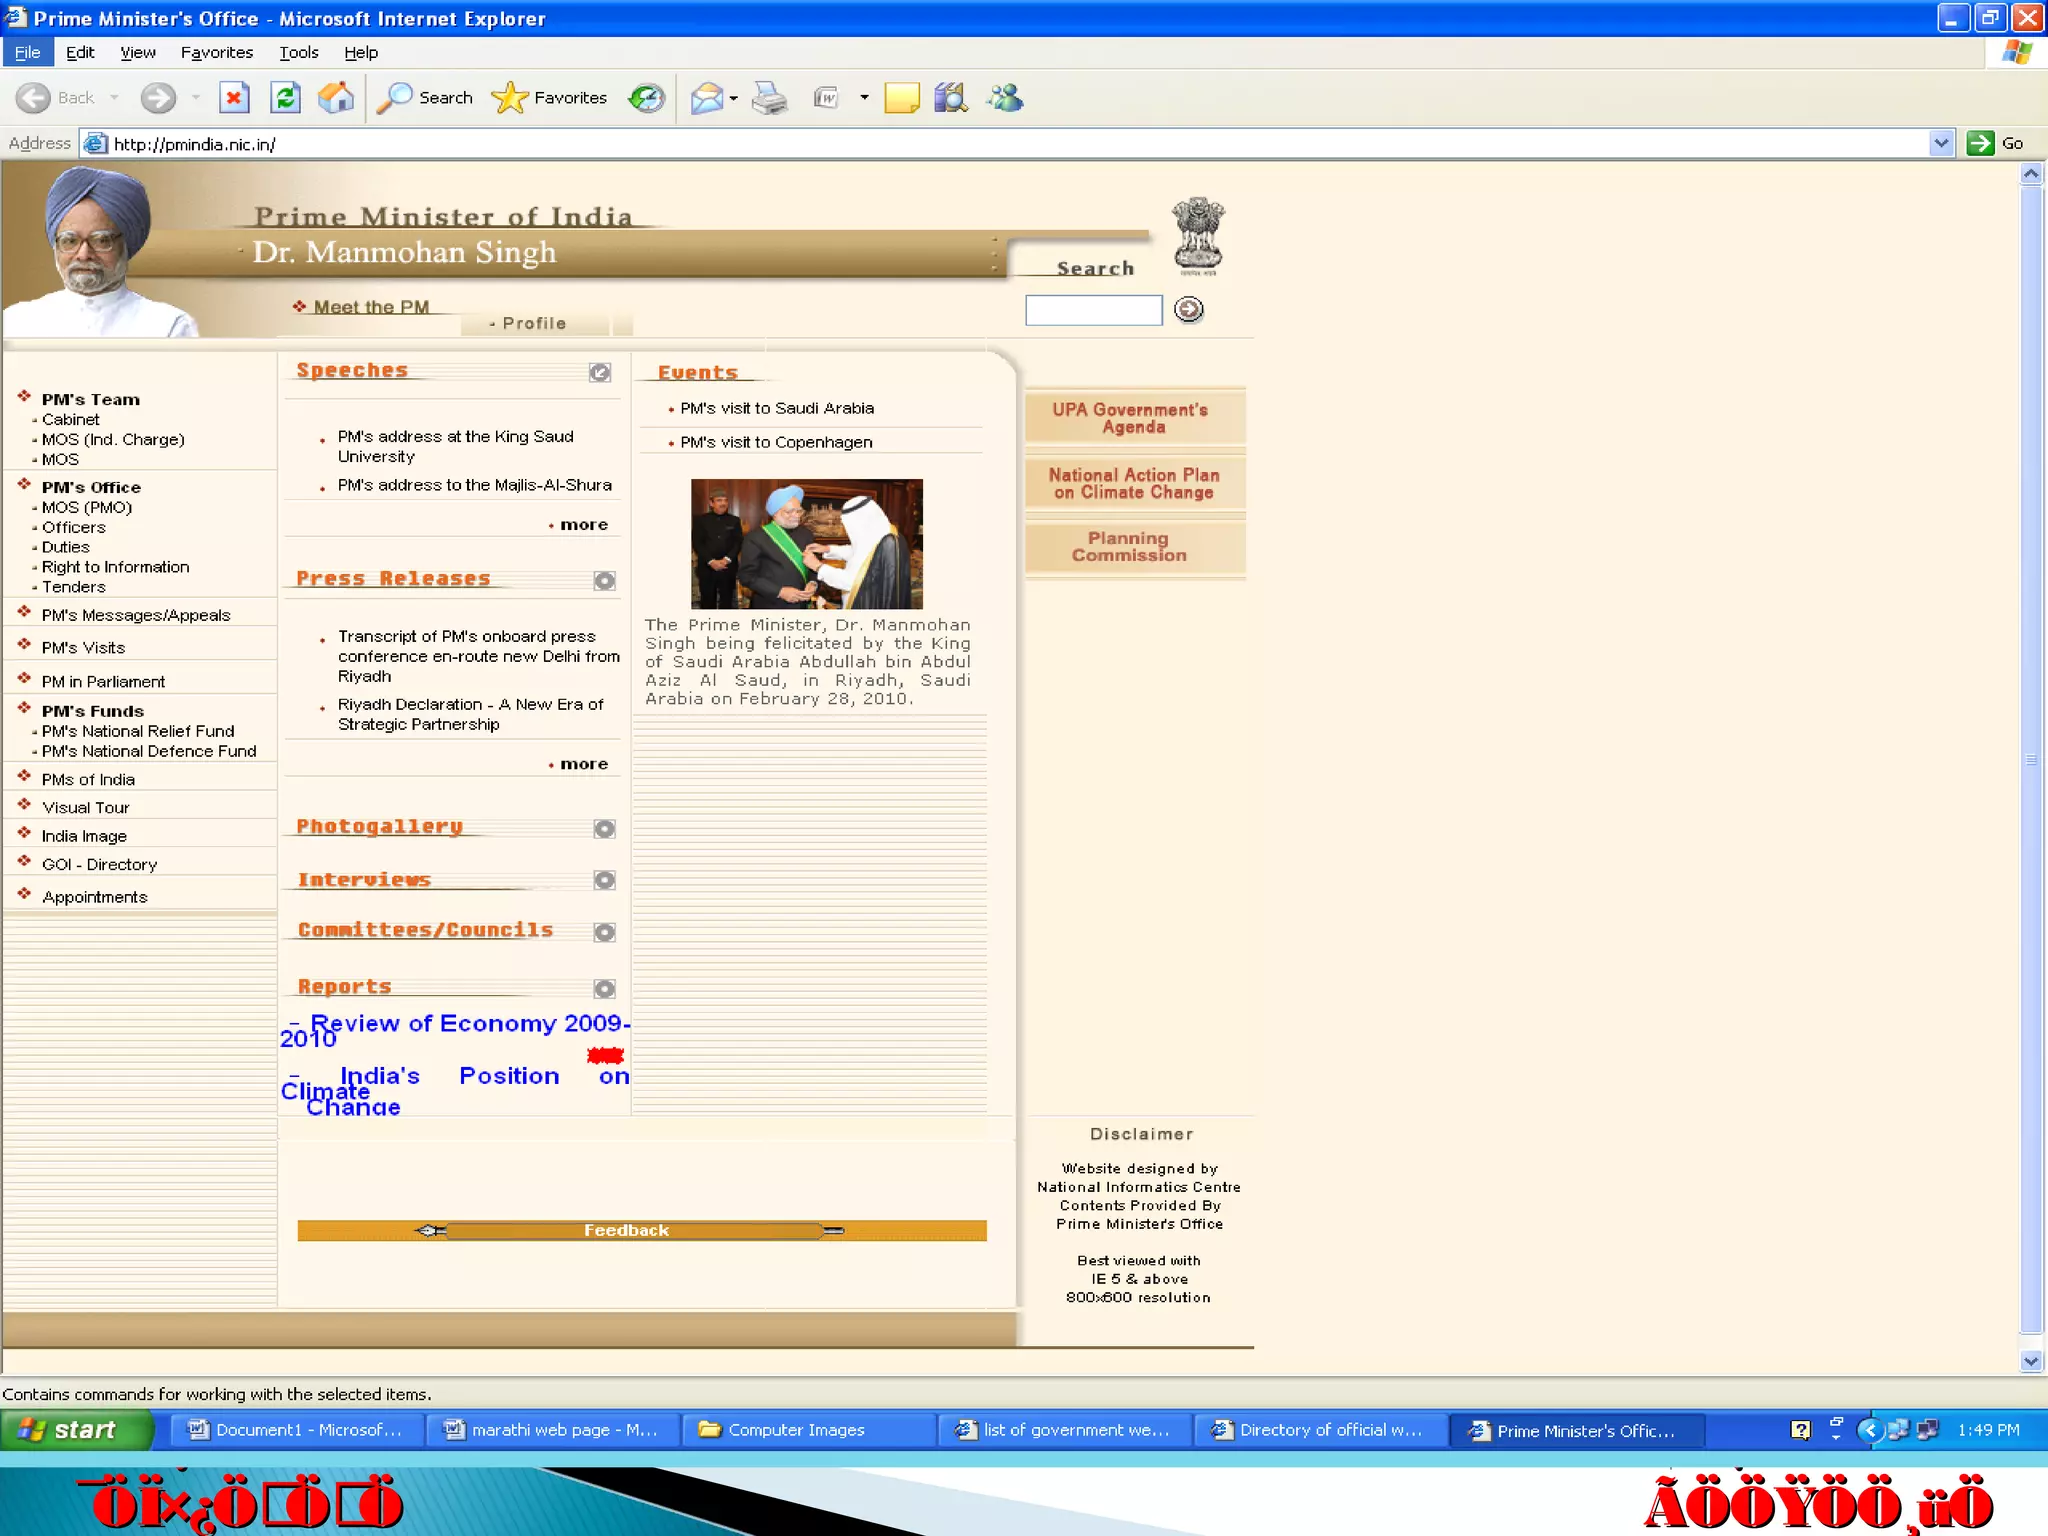Switch to Computer Images taskbar window

(808, 1430)
